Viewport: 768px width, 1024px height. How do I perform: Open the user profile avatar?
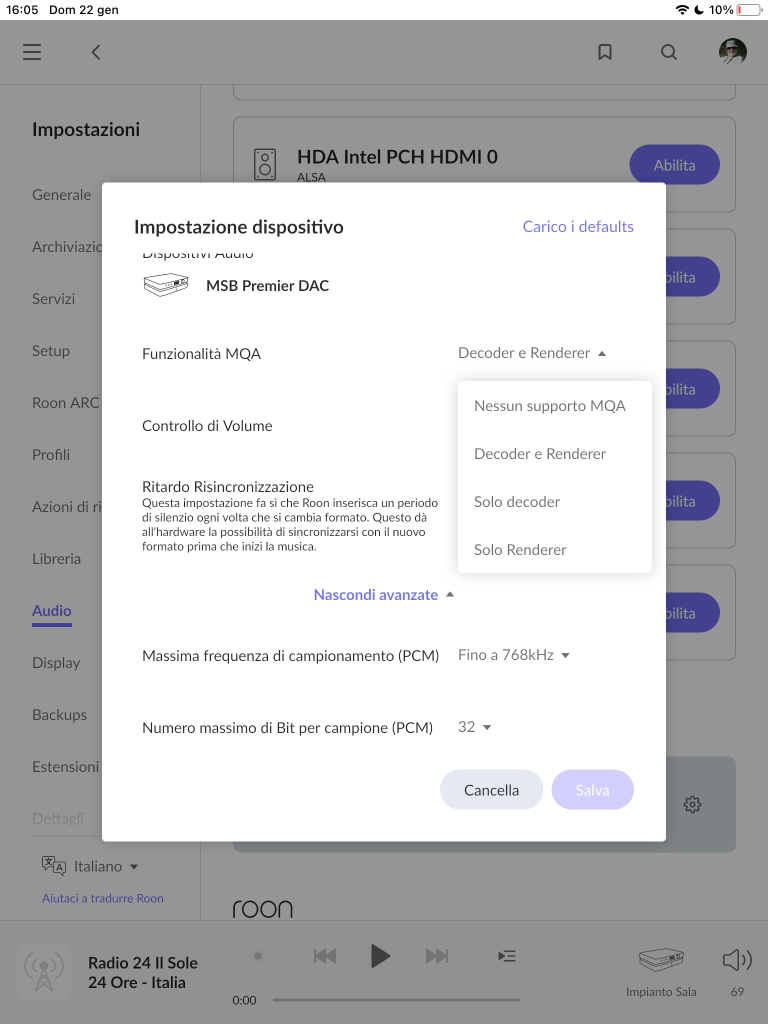pos(733,52)
